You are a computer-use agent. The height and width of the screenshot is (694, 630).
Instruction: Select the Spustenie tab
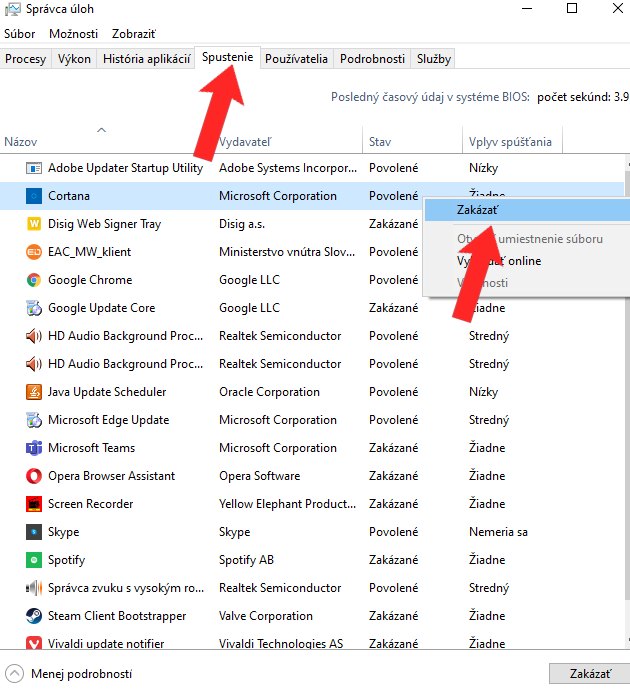click(228, 57)
